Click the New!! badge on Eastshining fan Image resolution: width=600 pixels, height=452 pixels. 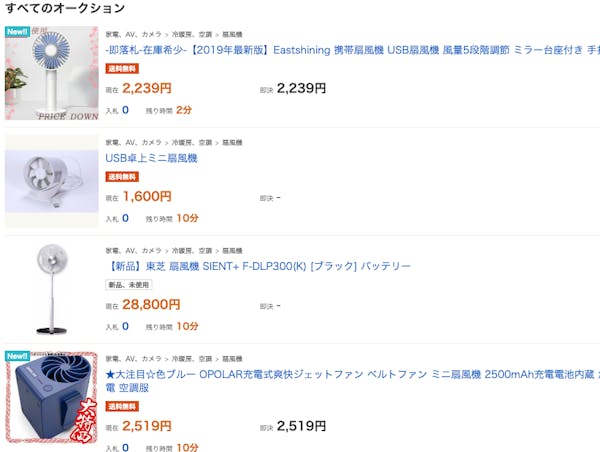[x=17, y=32]
